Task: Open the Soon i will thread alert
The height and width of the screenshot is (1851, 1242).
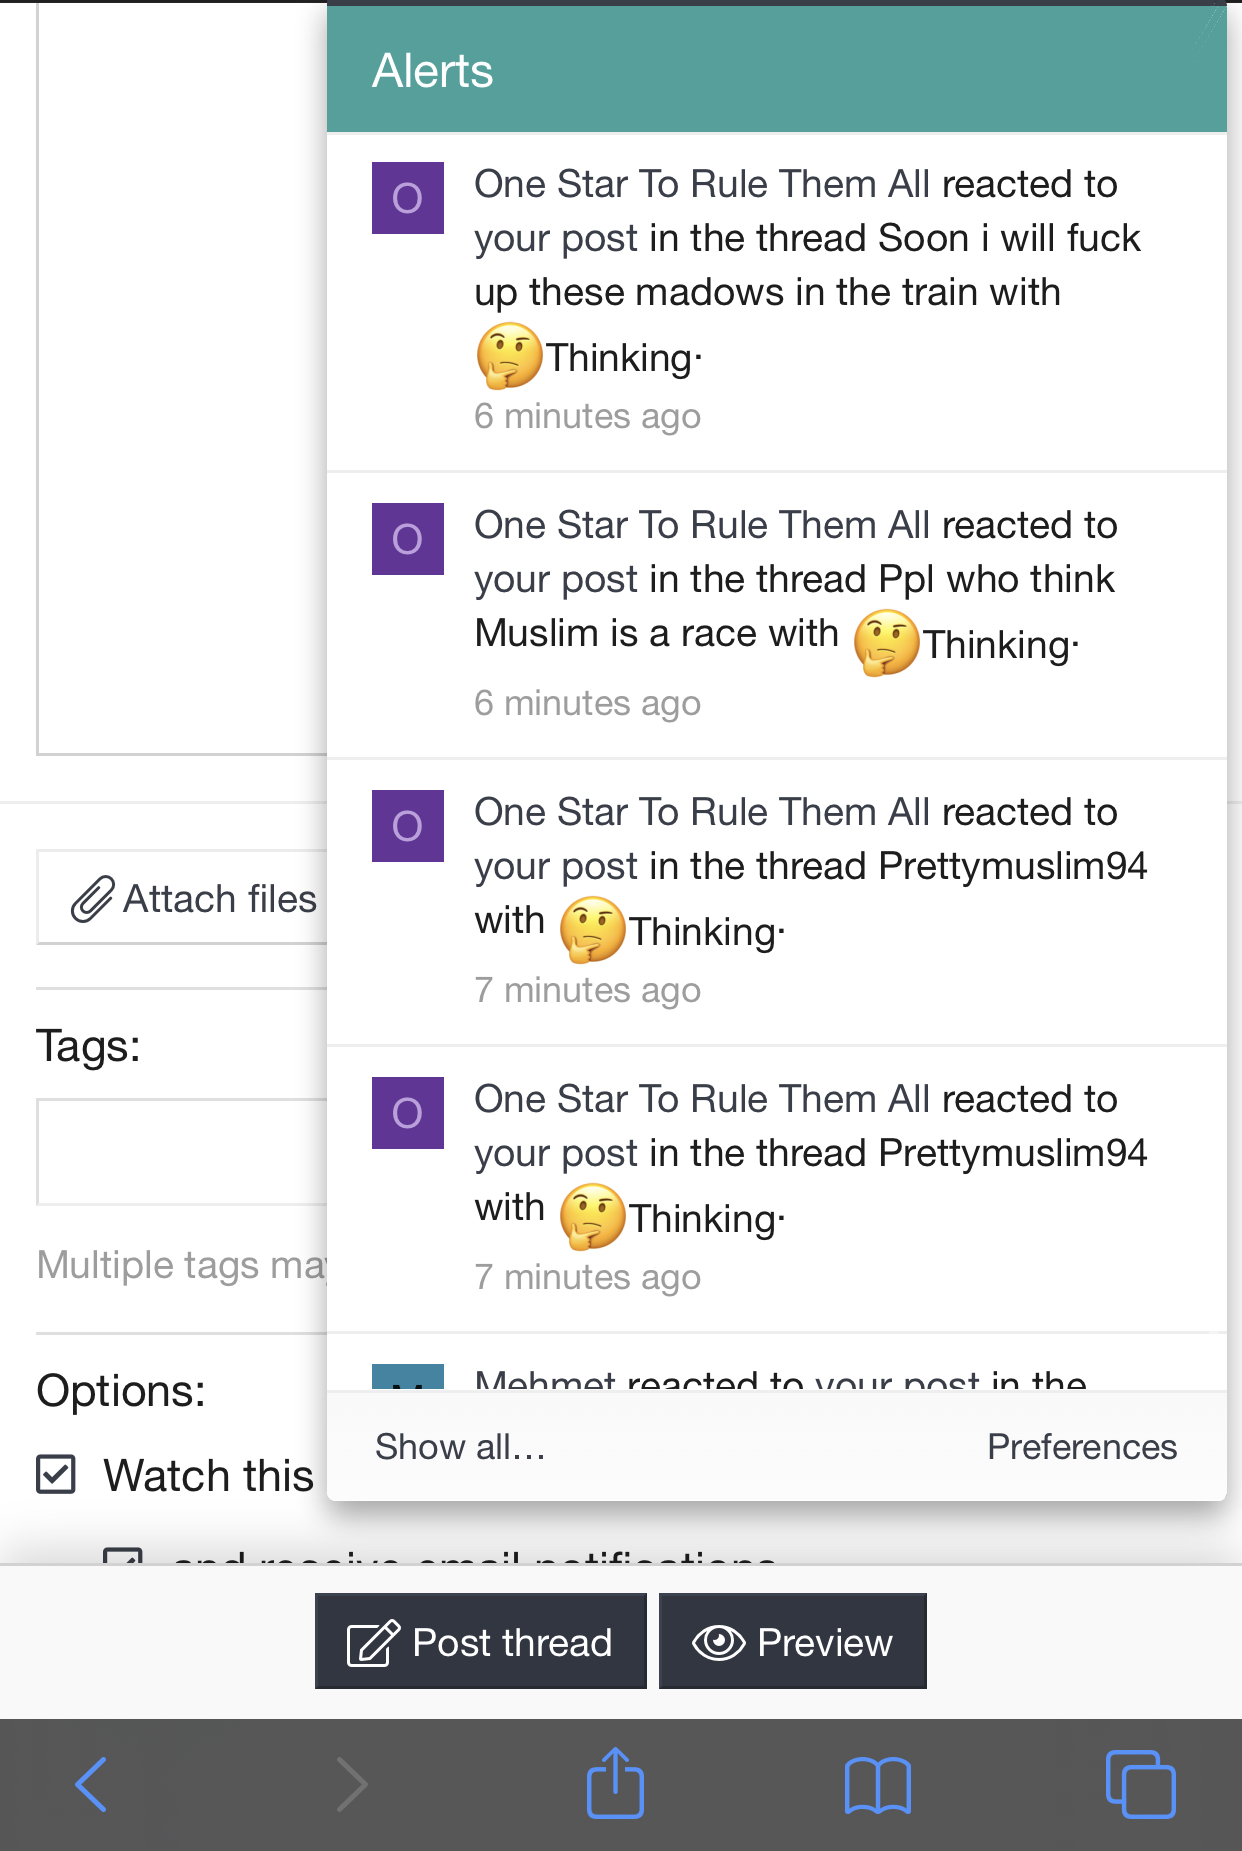Action: (777, 300)
